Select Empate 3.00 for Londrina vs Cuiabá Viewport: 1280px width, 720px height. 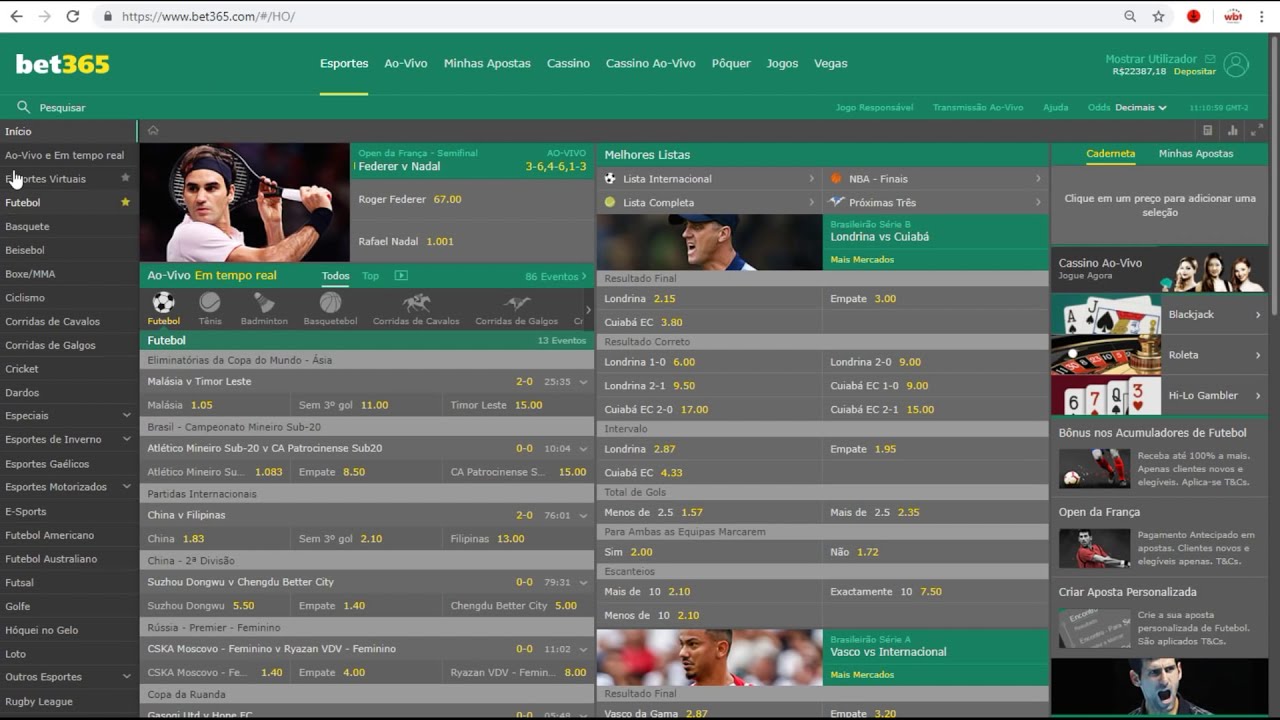pyautogui.click(x=936, y=299)
